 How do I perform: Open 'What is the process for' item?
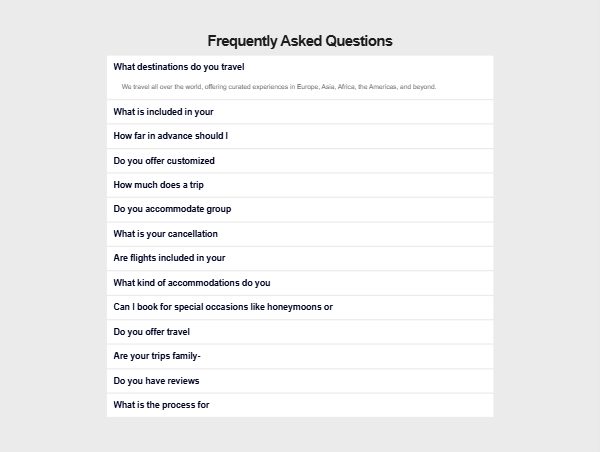click(x=300, y=405)
